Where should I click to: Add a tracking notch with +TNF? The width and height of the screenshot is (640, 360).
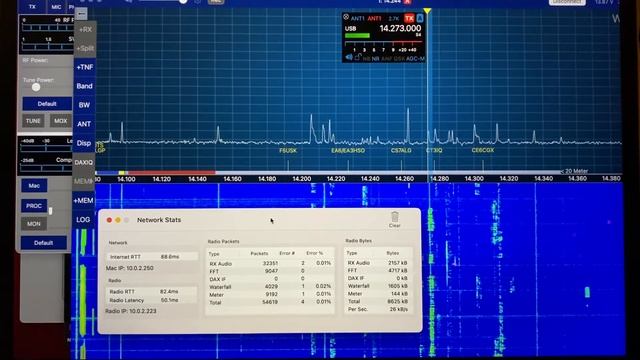point(84,67)
